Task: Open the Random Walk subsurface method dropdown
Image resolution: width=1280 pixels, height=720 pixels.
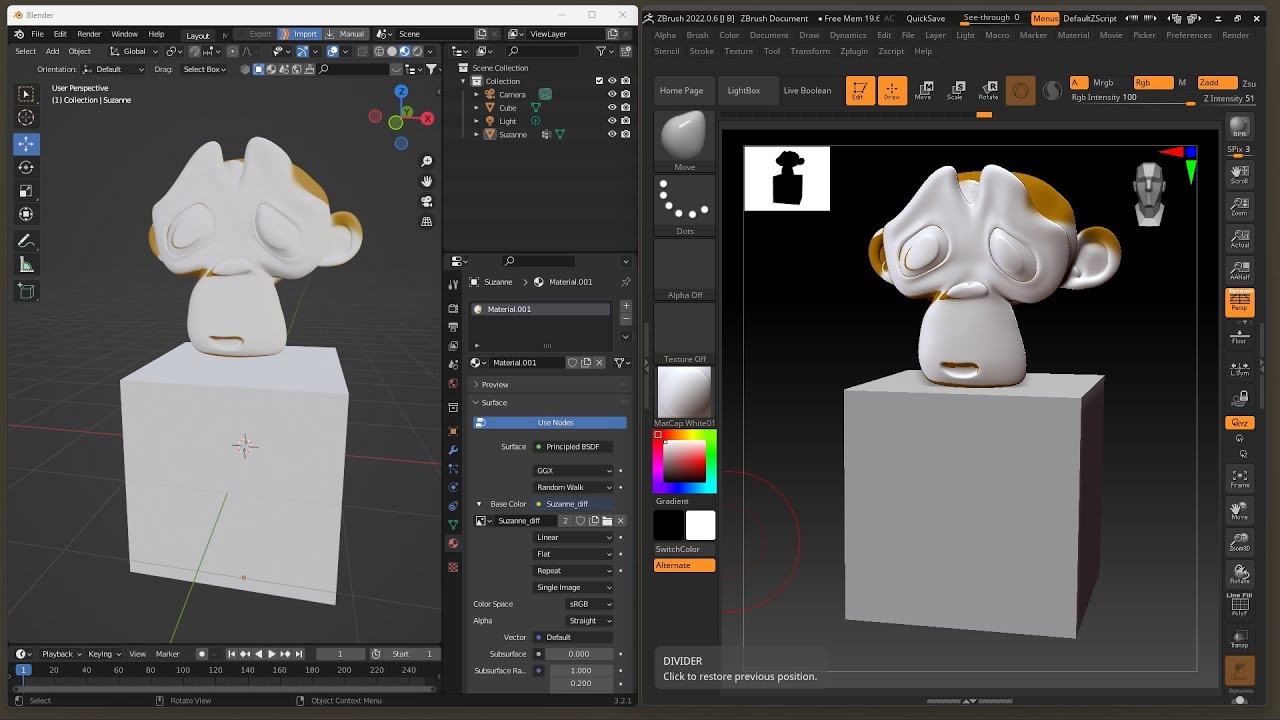Action: coord(574,487)
